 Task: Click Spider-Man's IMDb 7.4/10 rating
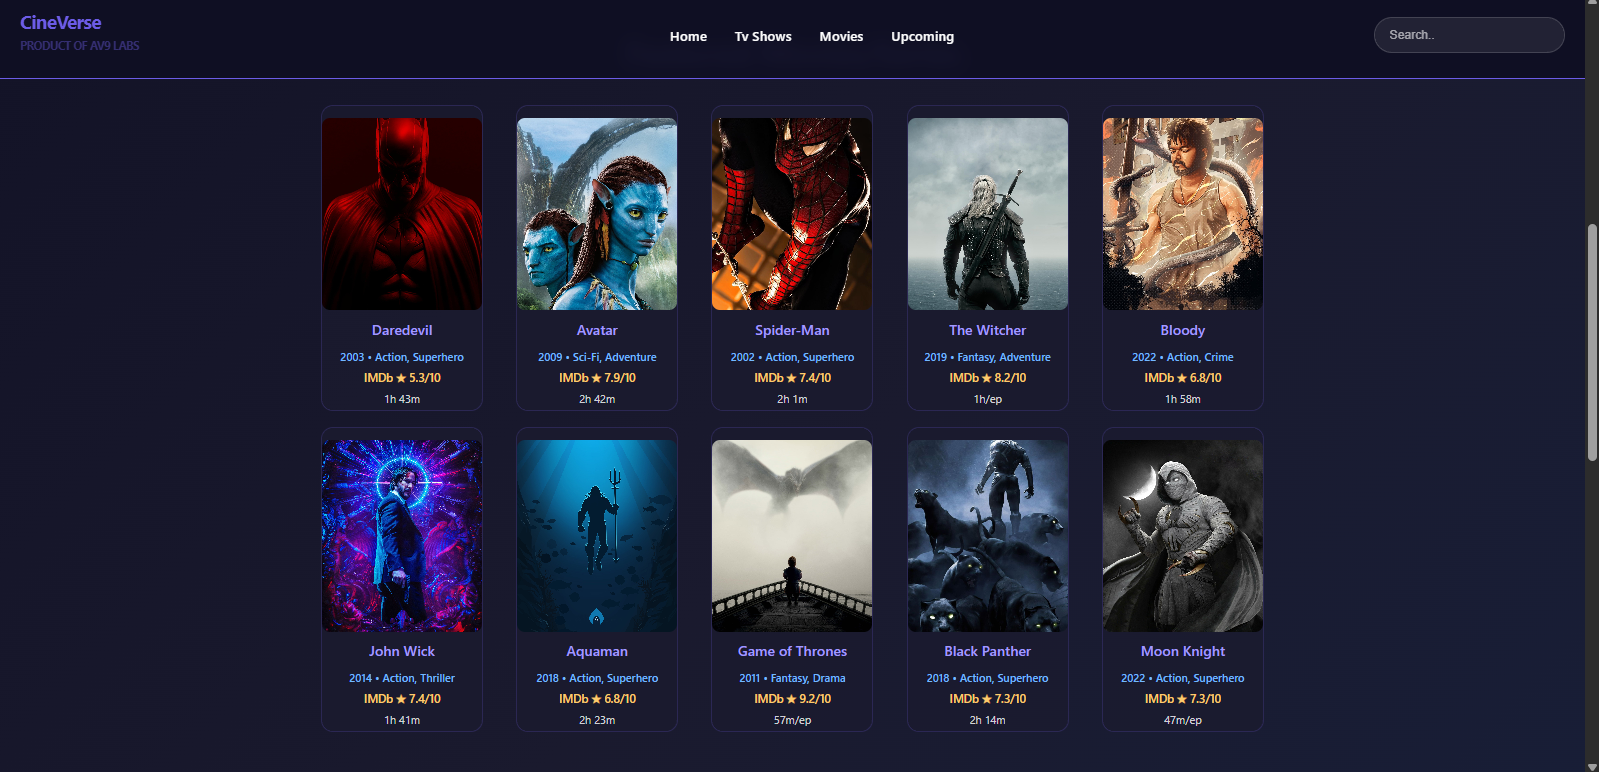[x=792, y=378]
